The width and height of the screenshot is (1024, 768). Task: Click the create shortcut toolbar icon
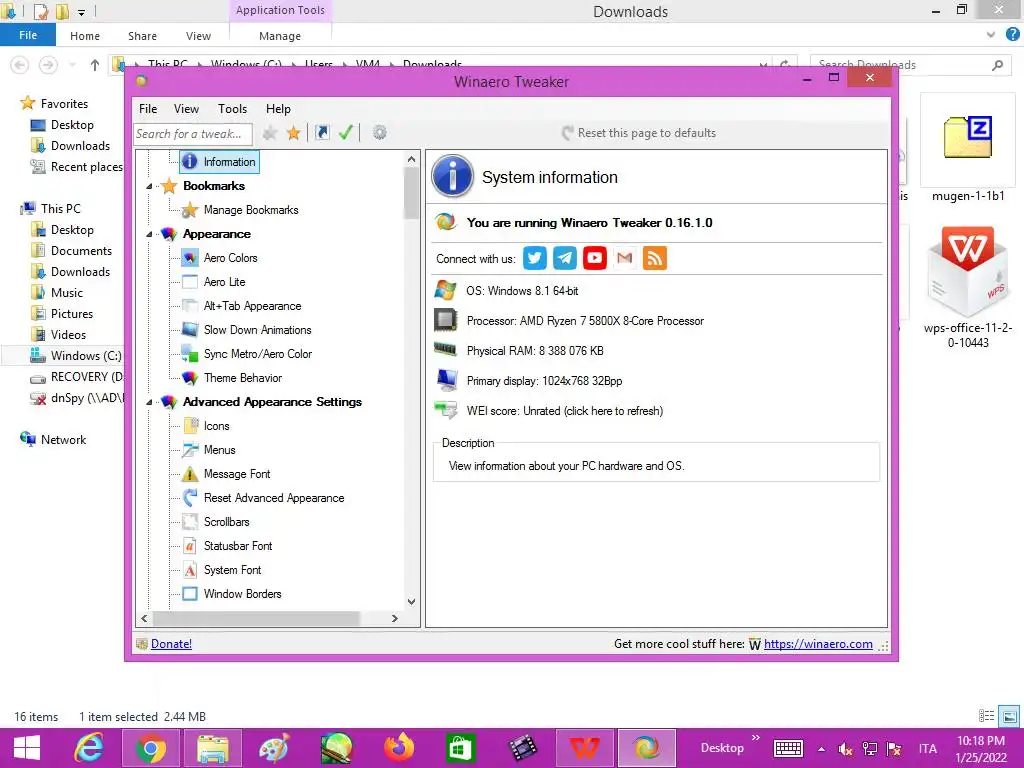tap(322, 133)
